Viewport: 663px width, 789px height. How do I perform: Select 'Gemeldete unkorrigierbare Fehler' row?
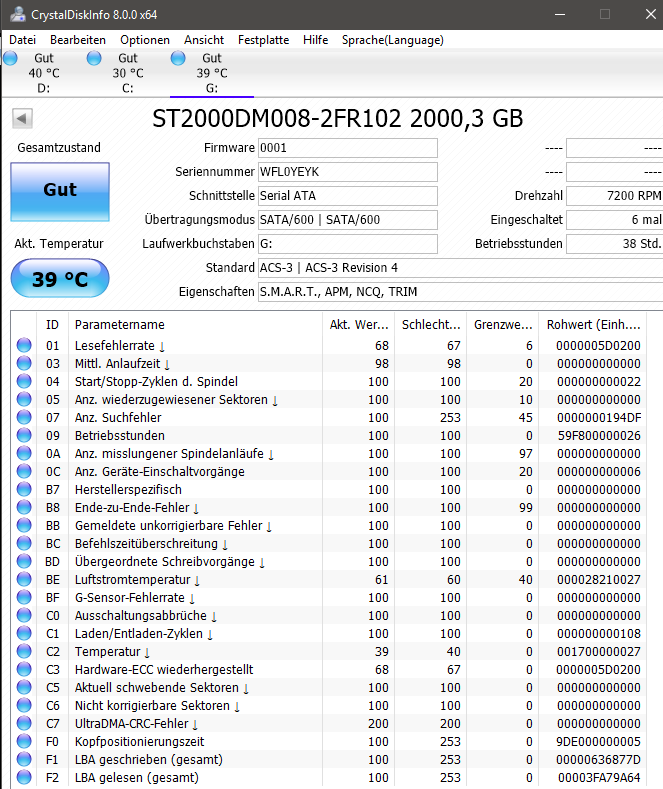click(329, 525)
